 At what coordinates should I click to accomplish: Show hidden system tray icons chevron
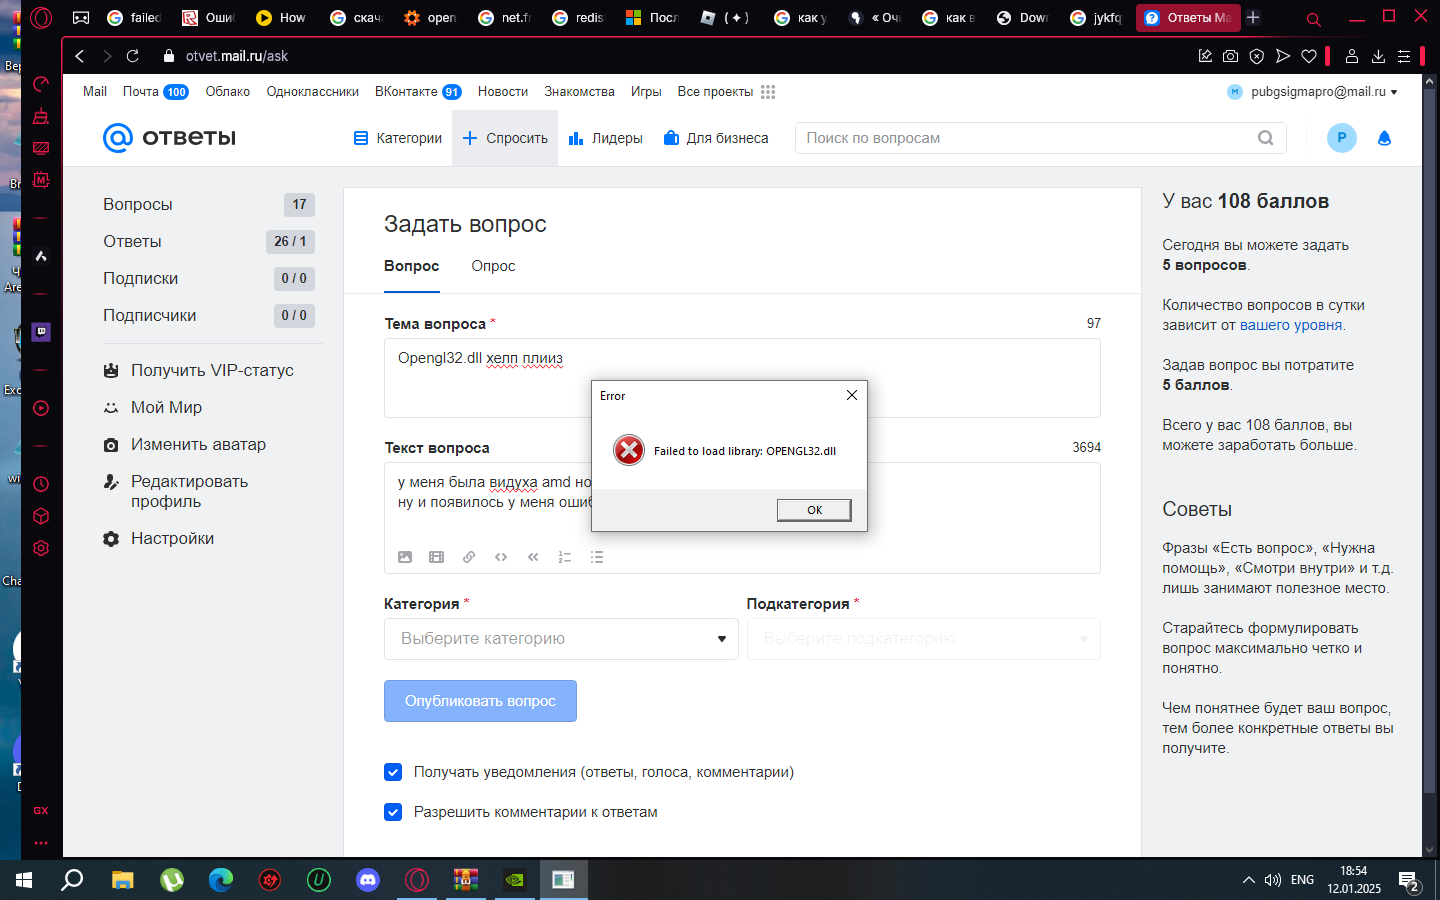(x=1248, y=880)
